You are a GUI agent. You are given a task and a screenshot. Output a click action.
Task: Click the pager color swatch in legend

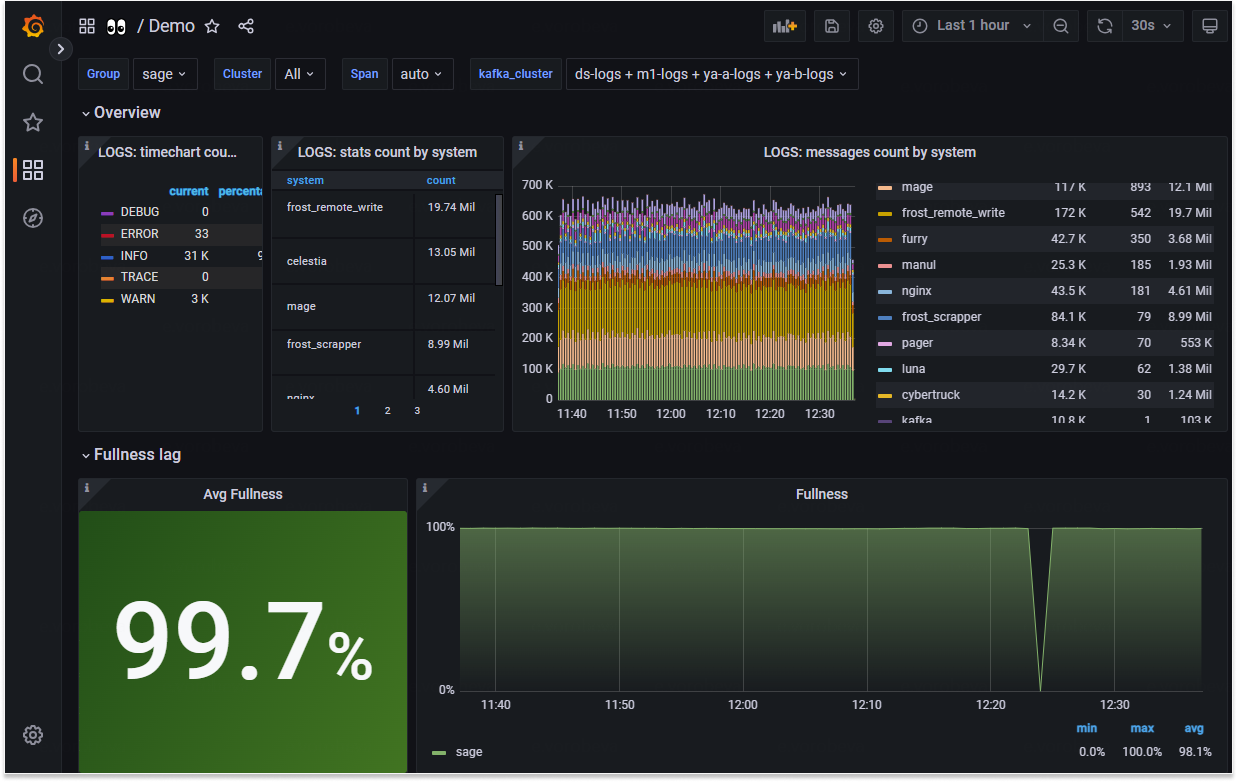(884, 344)
